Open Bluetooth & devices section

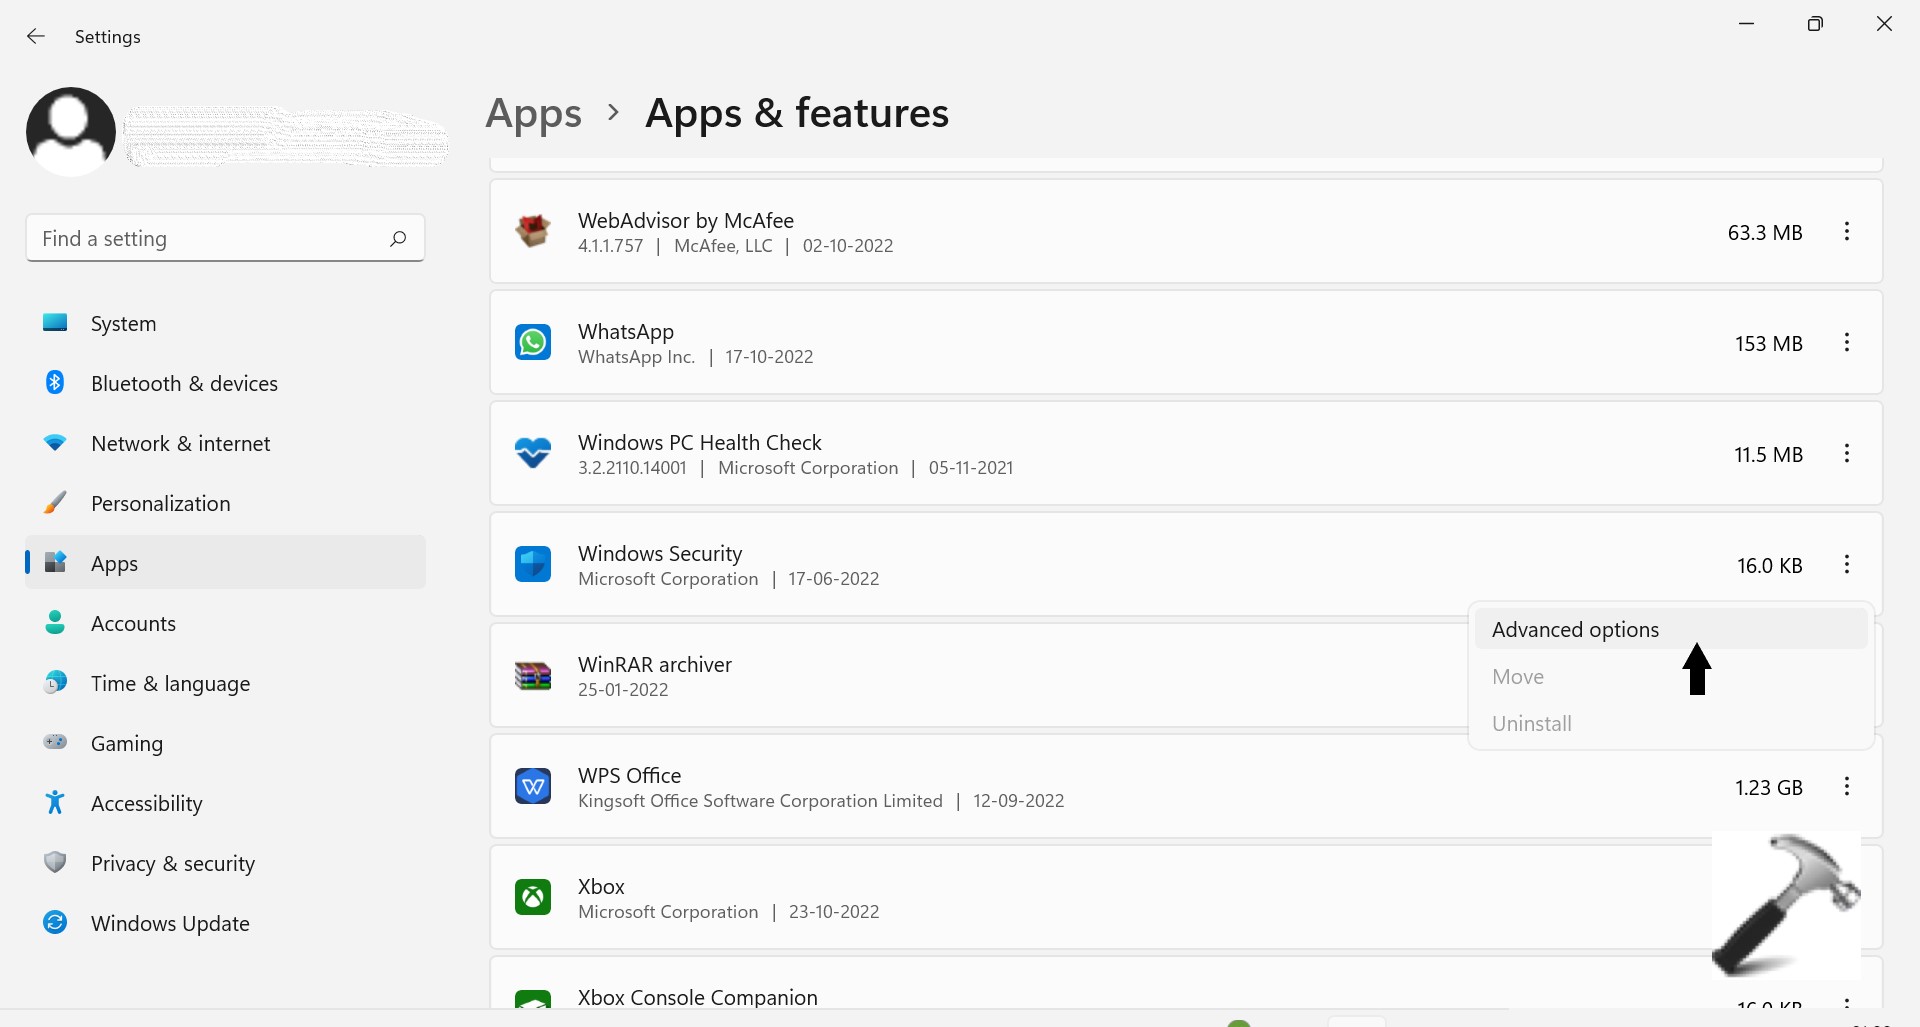coord(184,384)
